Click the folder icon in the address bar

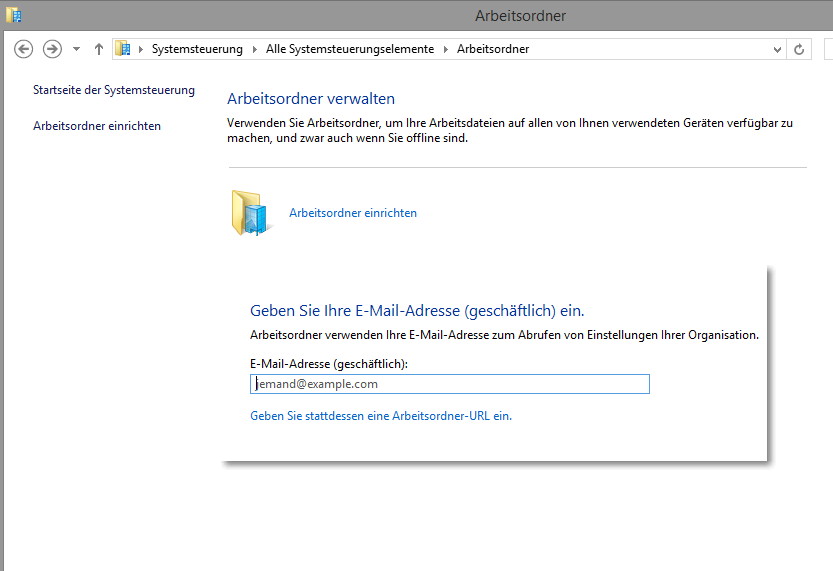pyautogui.click(x=123, y=49)
